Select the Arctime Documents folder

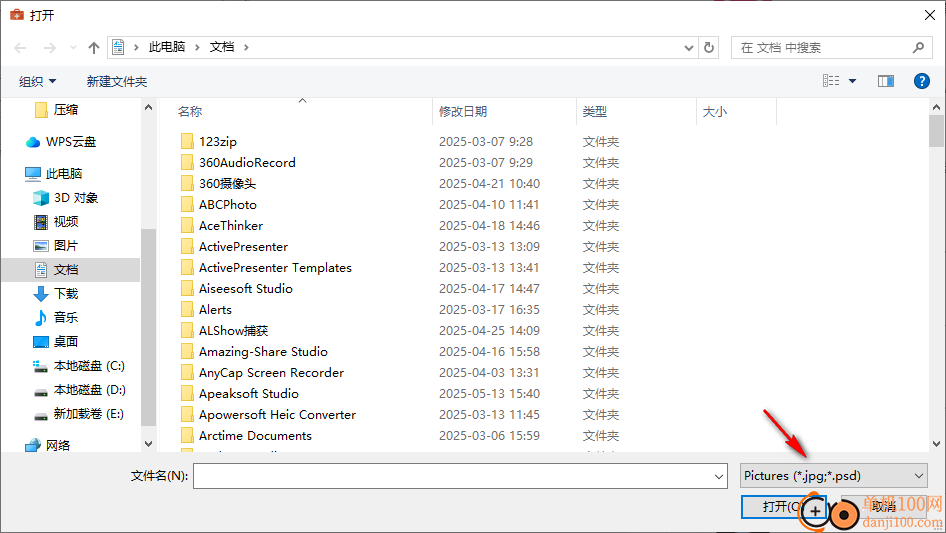pyautogui.click(x=255, y=436)
